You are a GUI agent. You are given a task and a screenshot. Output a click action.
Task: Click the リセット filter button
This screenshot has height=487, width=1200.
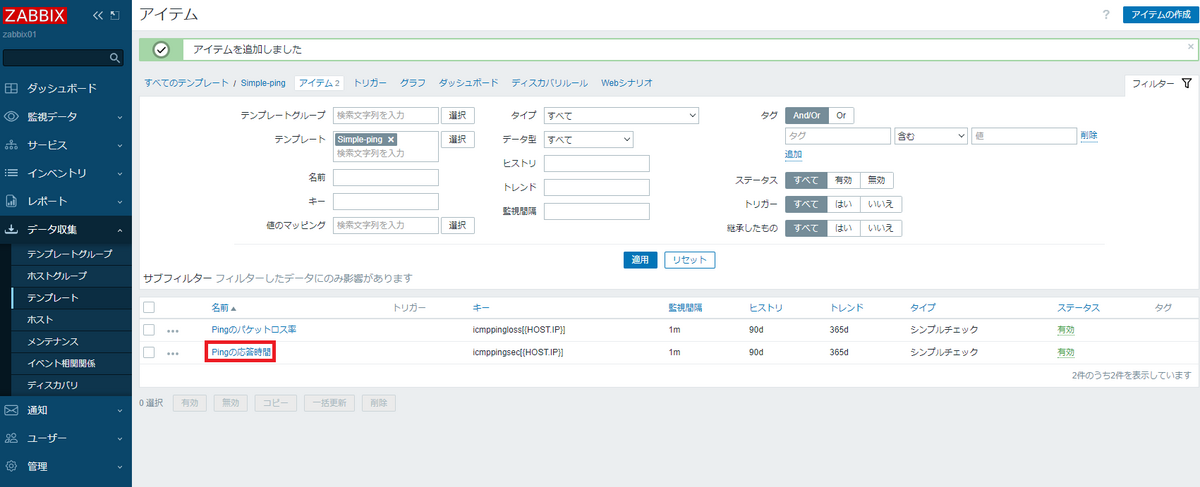tap(689, 260)
